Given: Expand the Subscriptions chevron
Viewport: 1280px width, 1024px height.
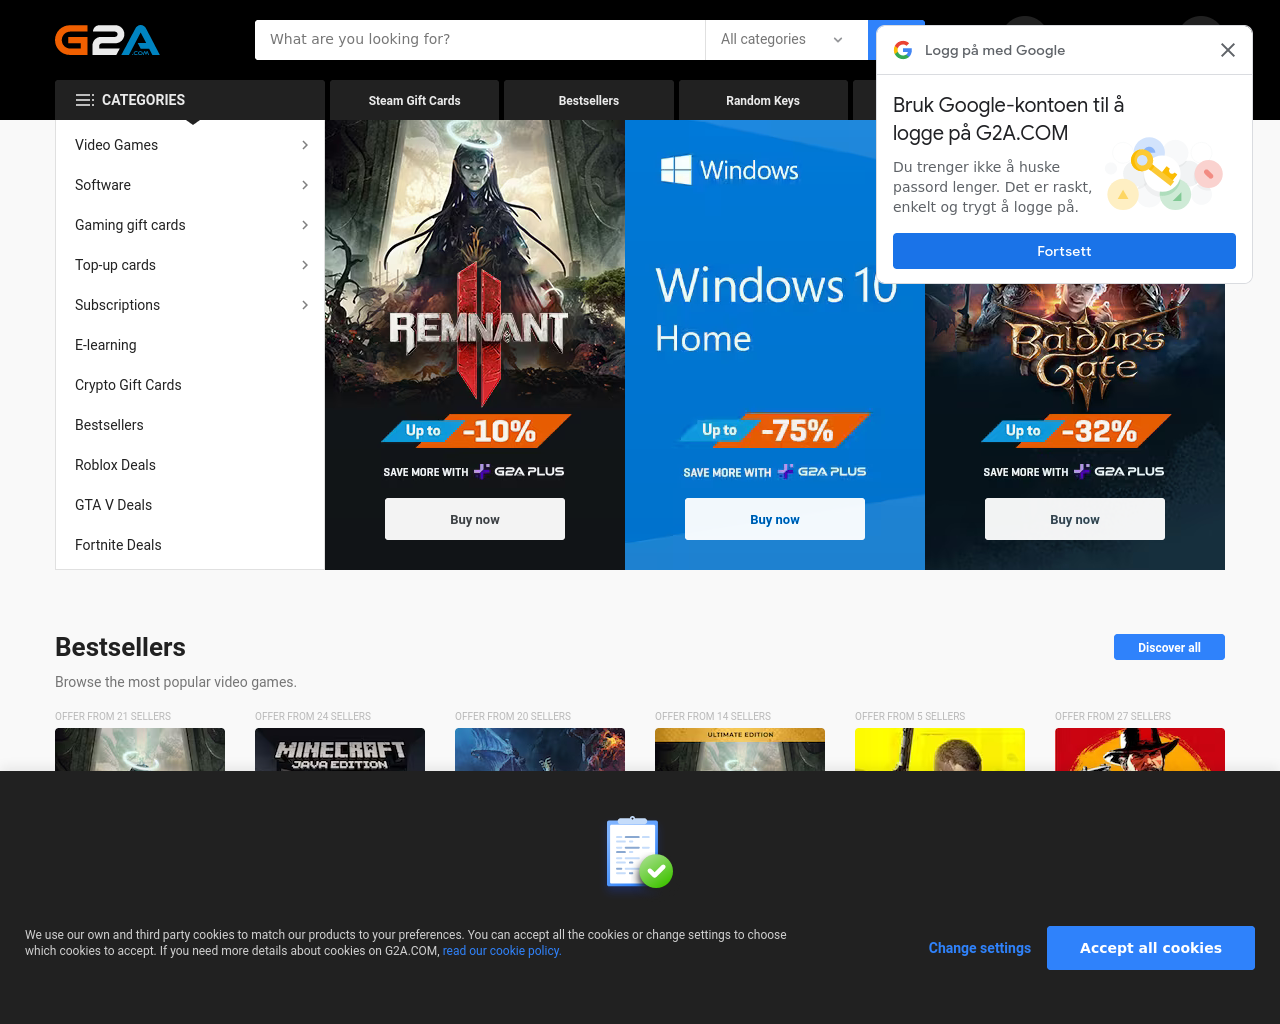Looking at the screenshot, I should [x=305, y=305].
